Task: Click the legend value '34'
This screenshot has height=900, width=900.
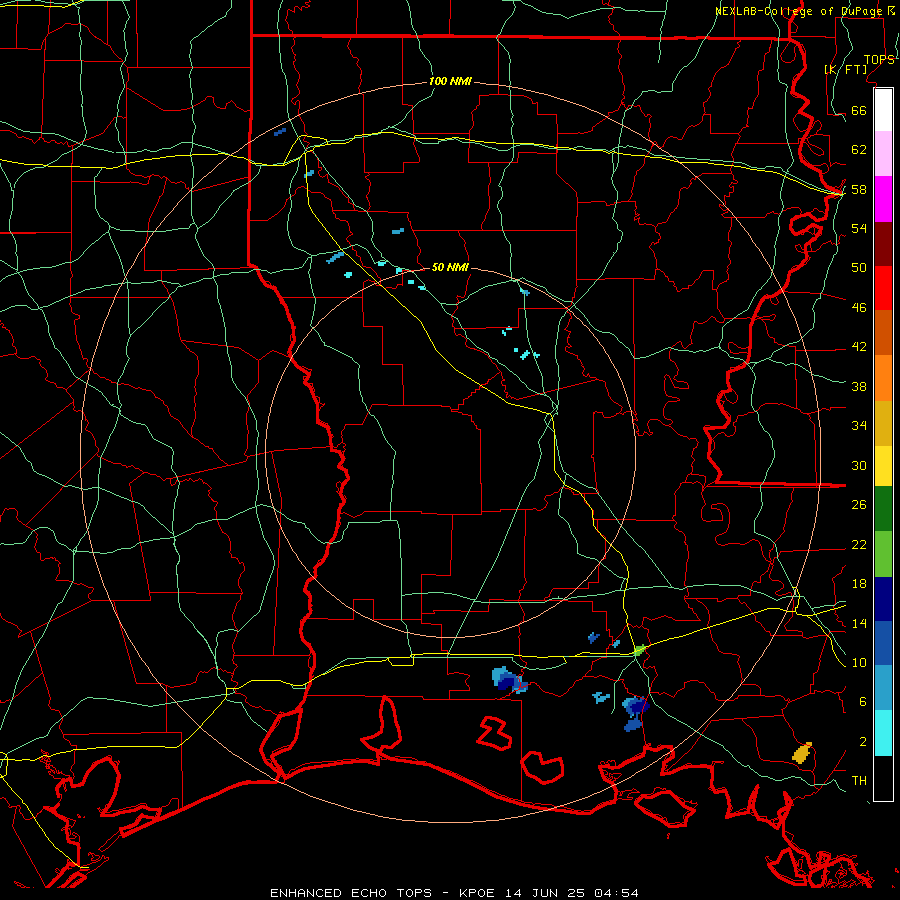Action: (859, 425)
